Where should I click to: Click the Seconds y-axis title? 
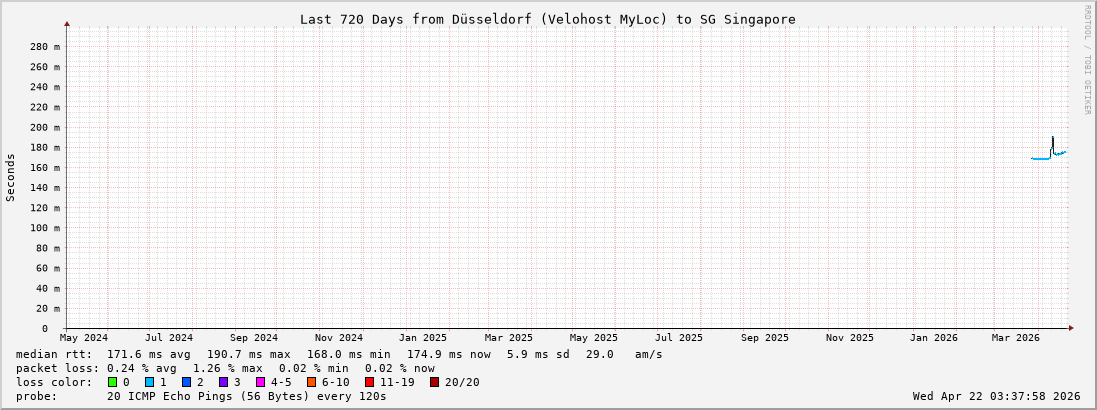coord(11,177)
